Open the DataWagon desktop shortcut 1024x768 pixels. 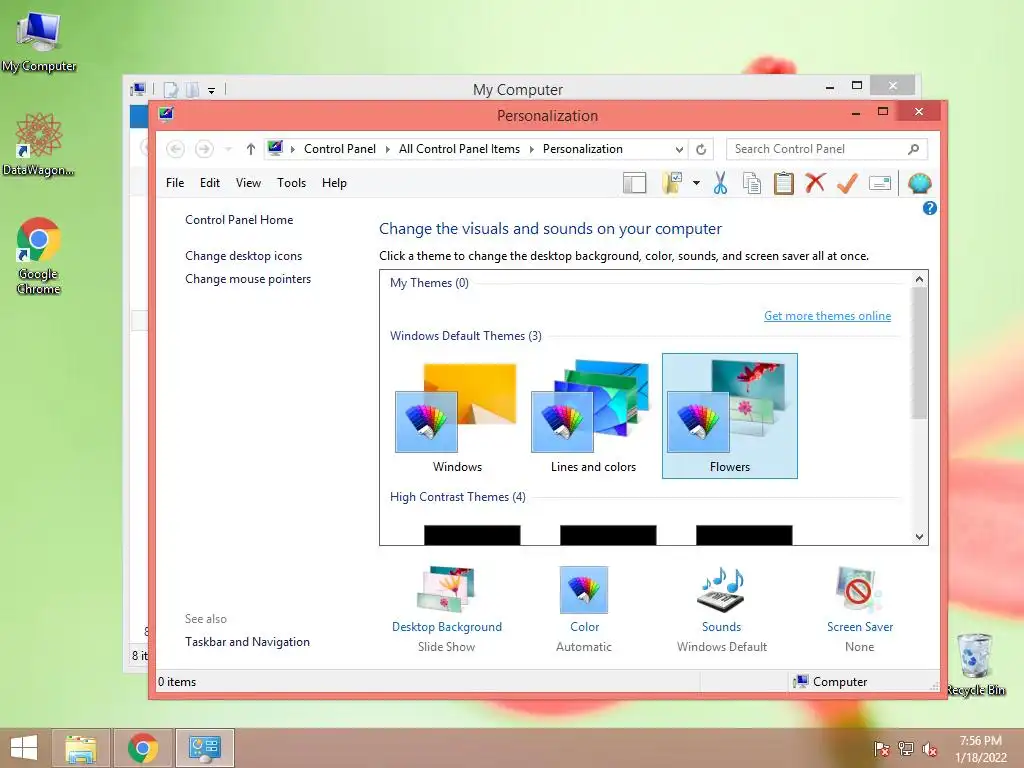tap(39, 145)
